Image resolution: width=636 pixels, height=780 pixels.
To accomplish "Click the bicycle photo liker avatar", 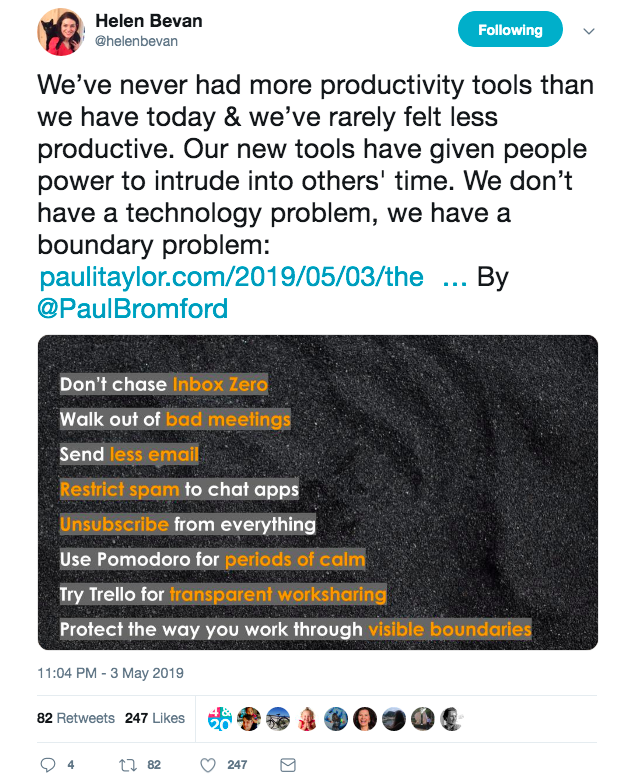I will tap(279, 718).
